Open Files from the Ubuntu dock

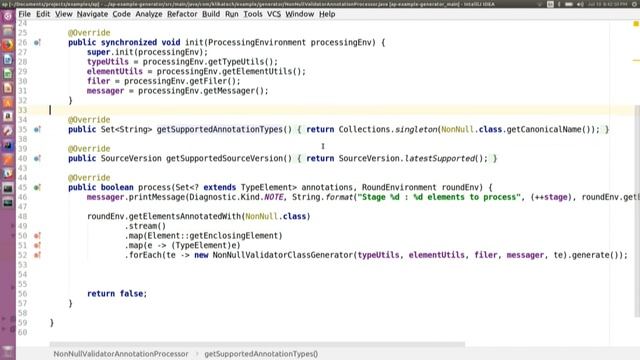tap(8, 31)
